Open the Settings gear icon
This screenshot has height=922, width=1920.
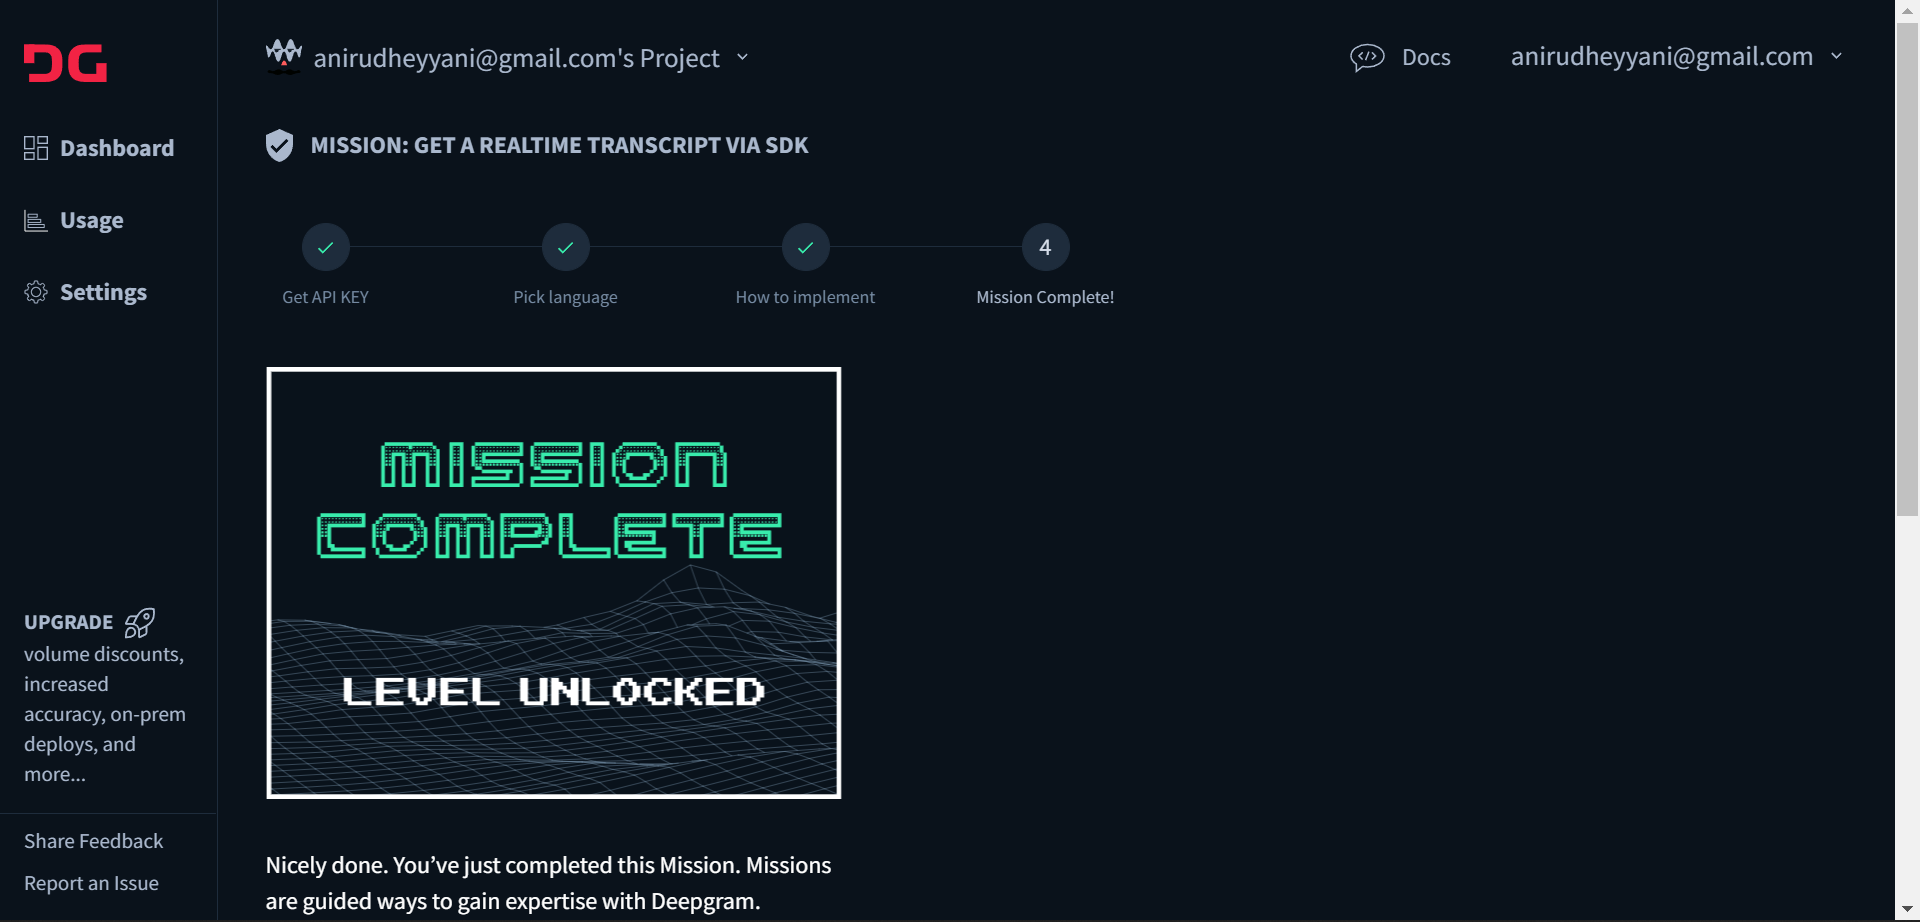(x=36, y=292)
